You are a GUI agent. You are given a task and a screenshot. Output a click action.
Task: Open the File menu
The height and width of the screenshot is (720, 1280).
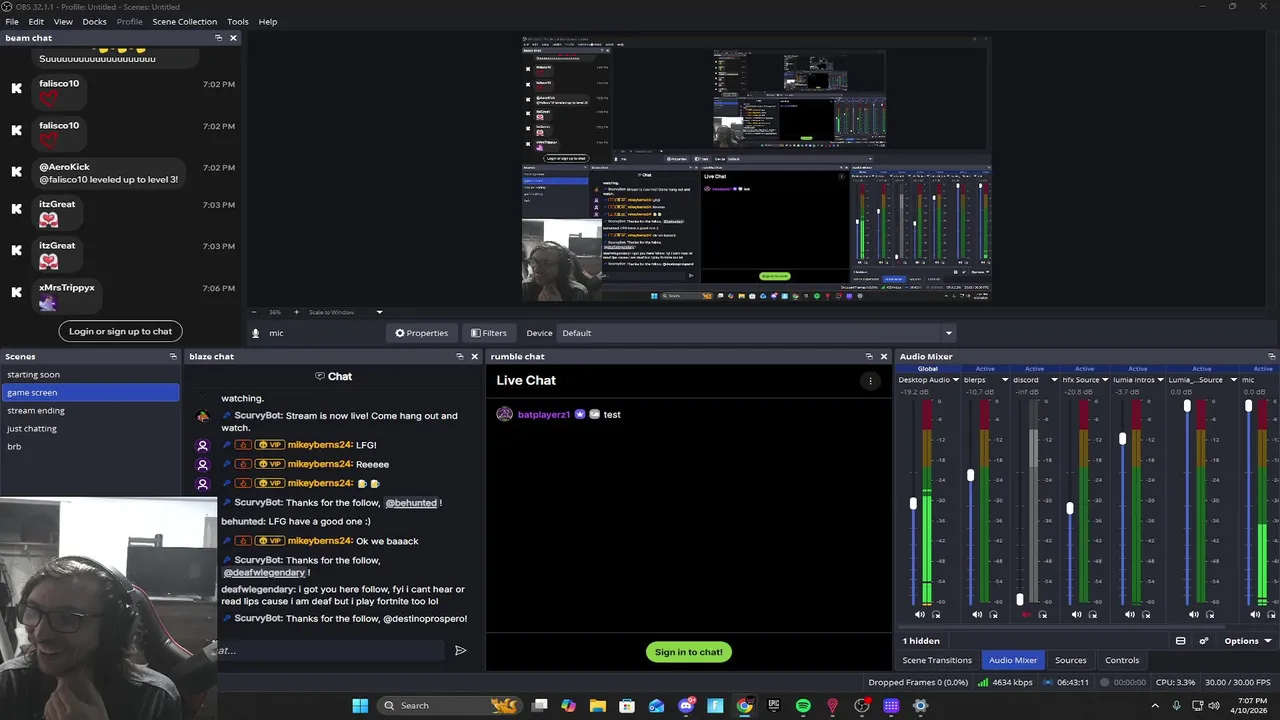click(x=12, y=21)
